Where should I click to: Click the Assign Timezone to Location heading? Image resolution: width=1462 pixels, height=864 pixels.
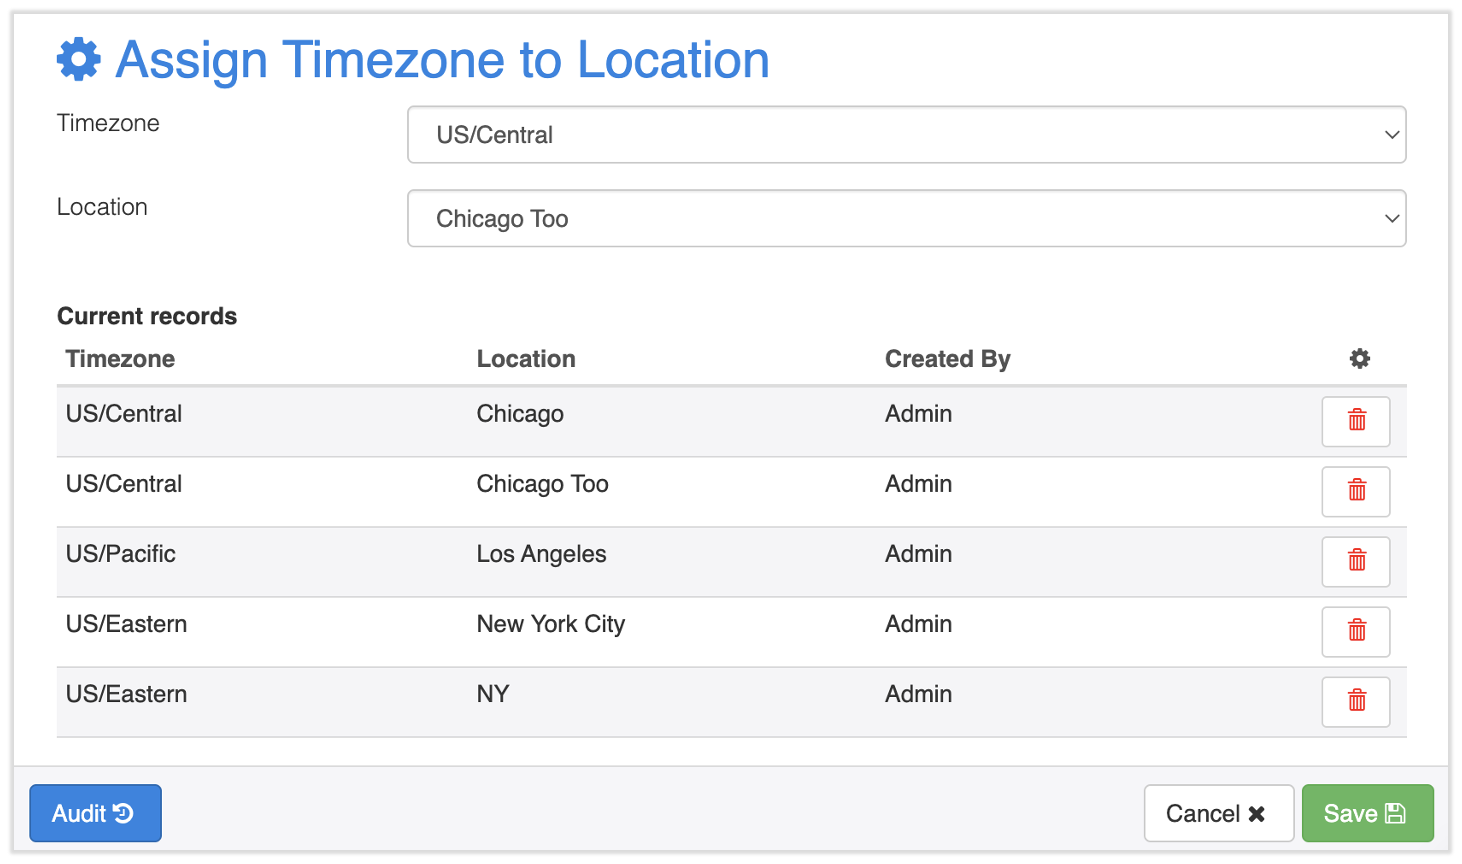click(x=442, y=60)
